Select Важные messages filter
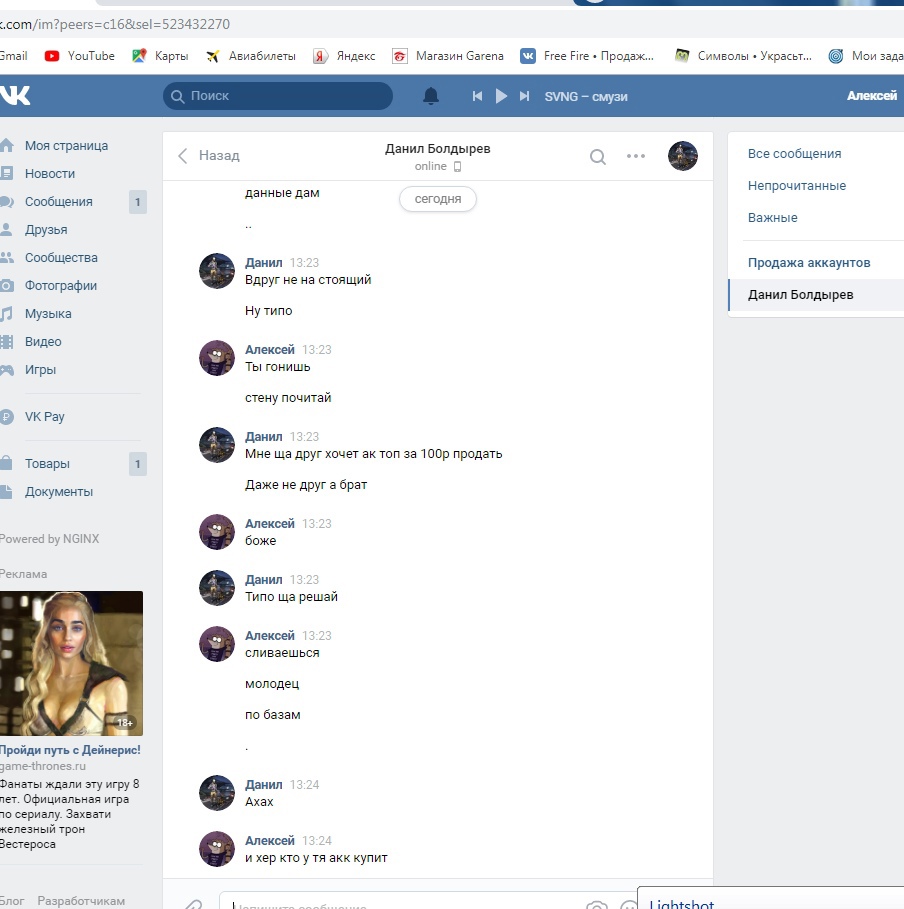 point(772,218)
